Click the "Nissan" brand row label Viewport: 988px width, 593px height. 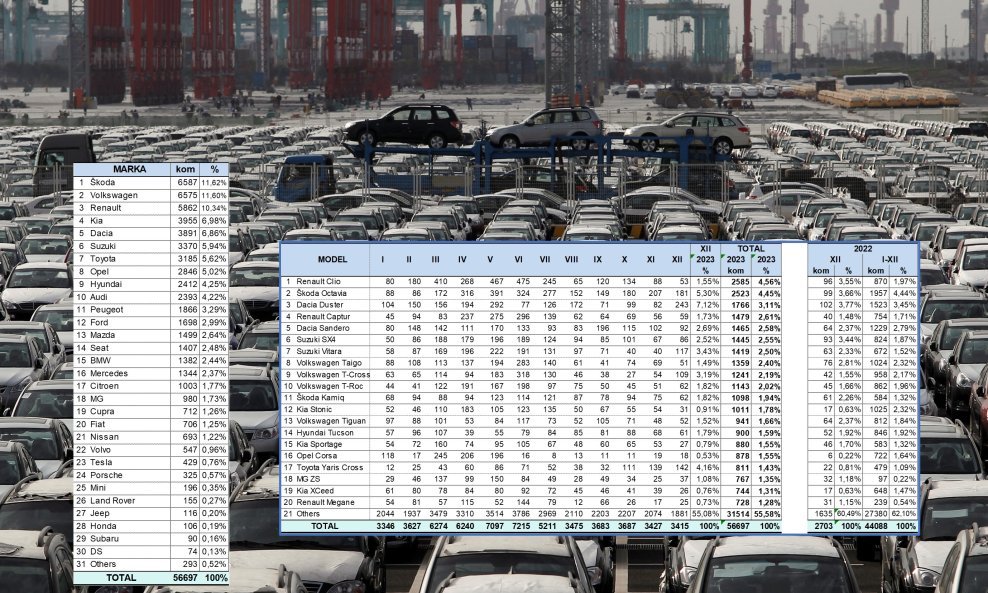point(104,437)
